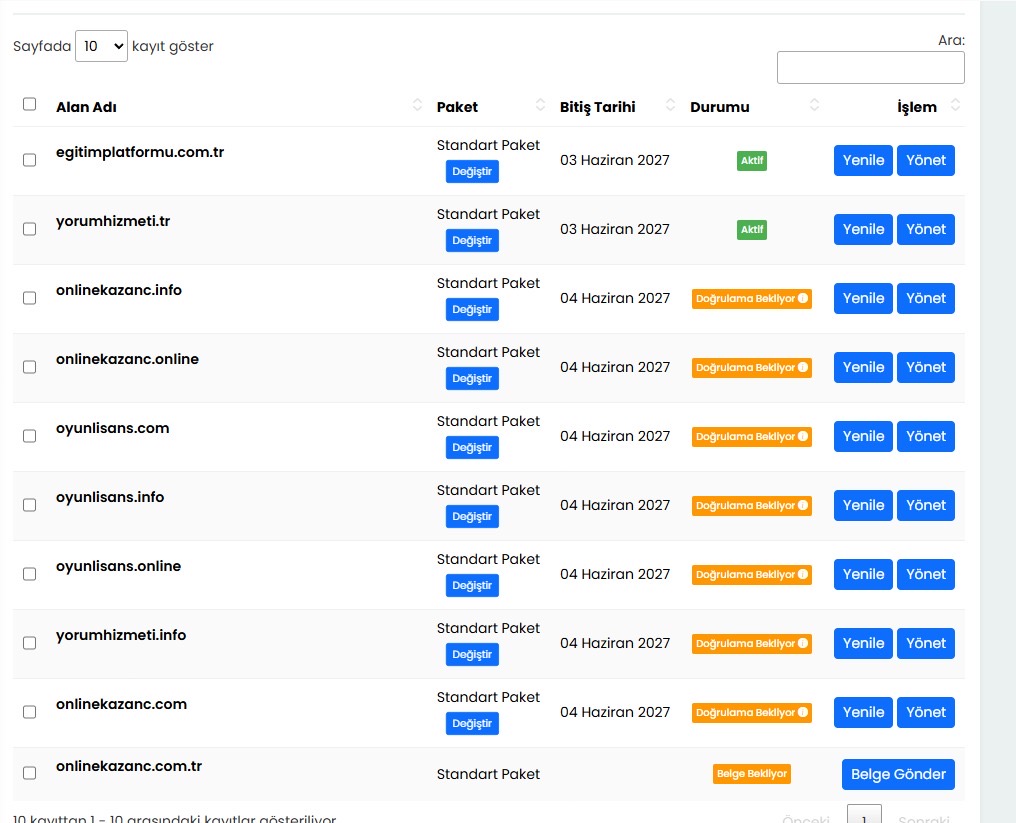Click Yenile in the oyunlisans.com row
This screenshot has height=823, width=1016.
(x=863, y=436)
